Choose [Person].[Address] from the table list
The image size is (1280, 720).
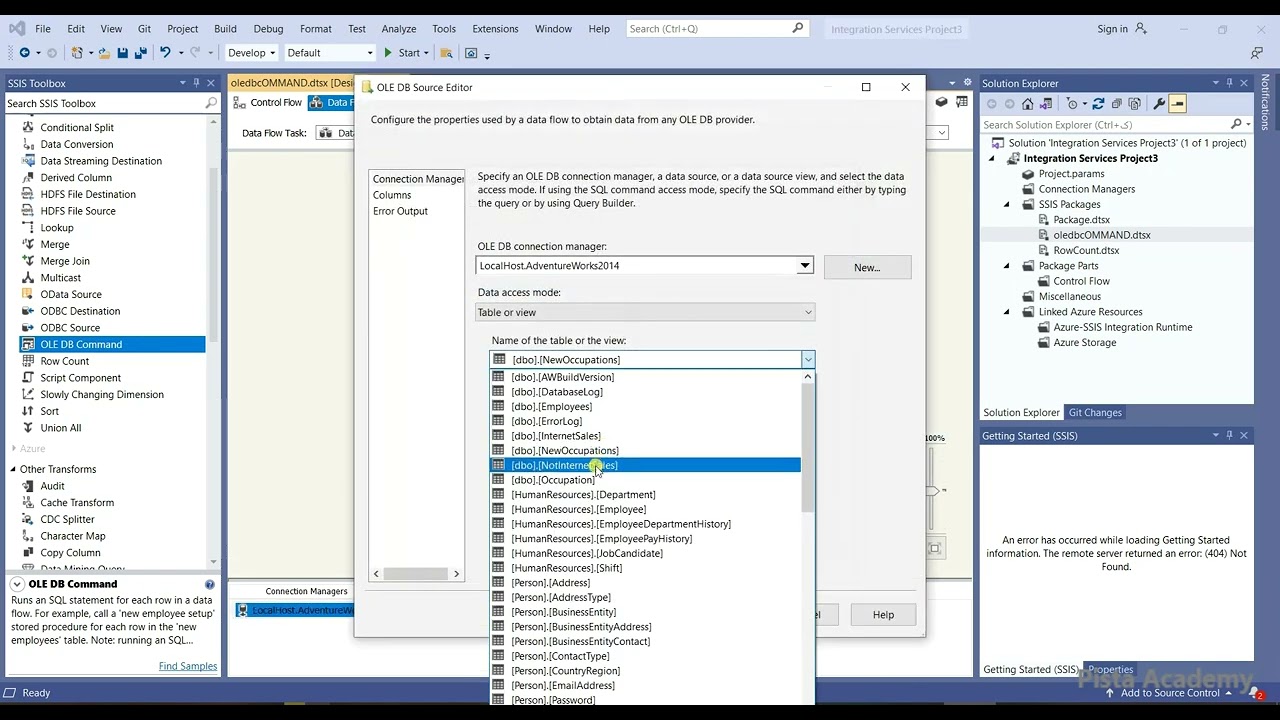(x=645, y=583)
